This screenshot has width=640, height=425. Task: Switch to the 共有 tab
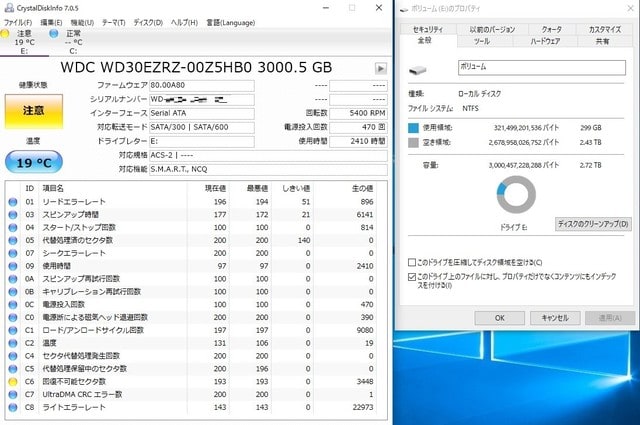click(x=602, y=41)
